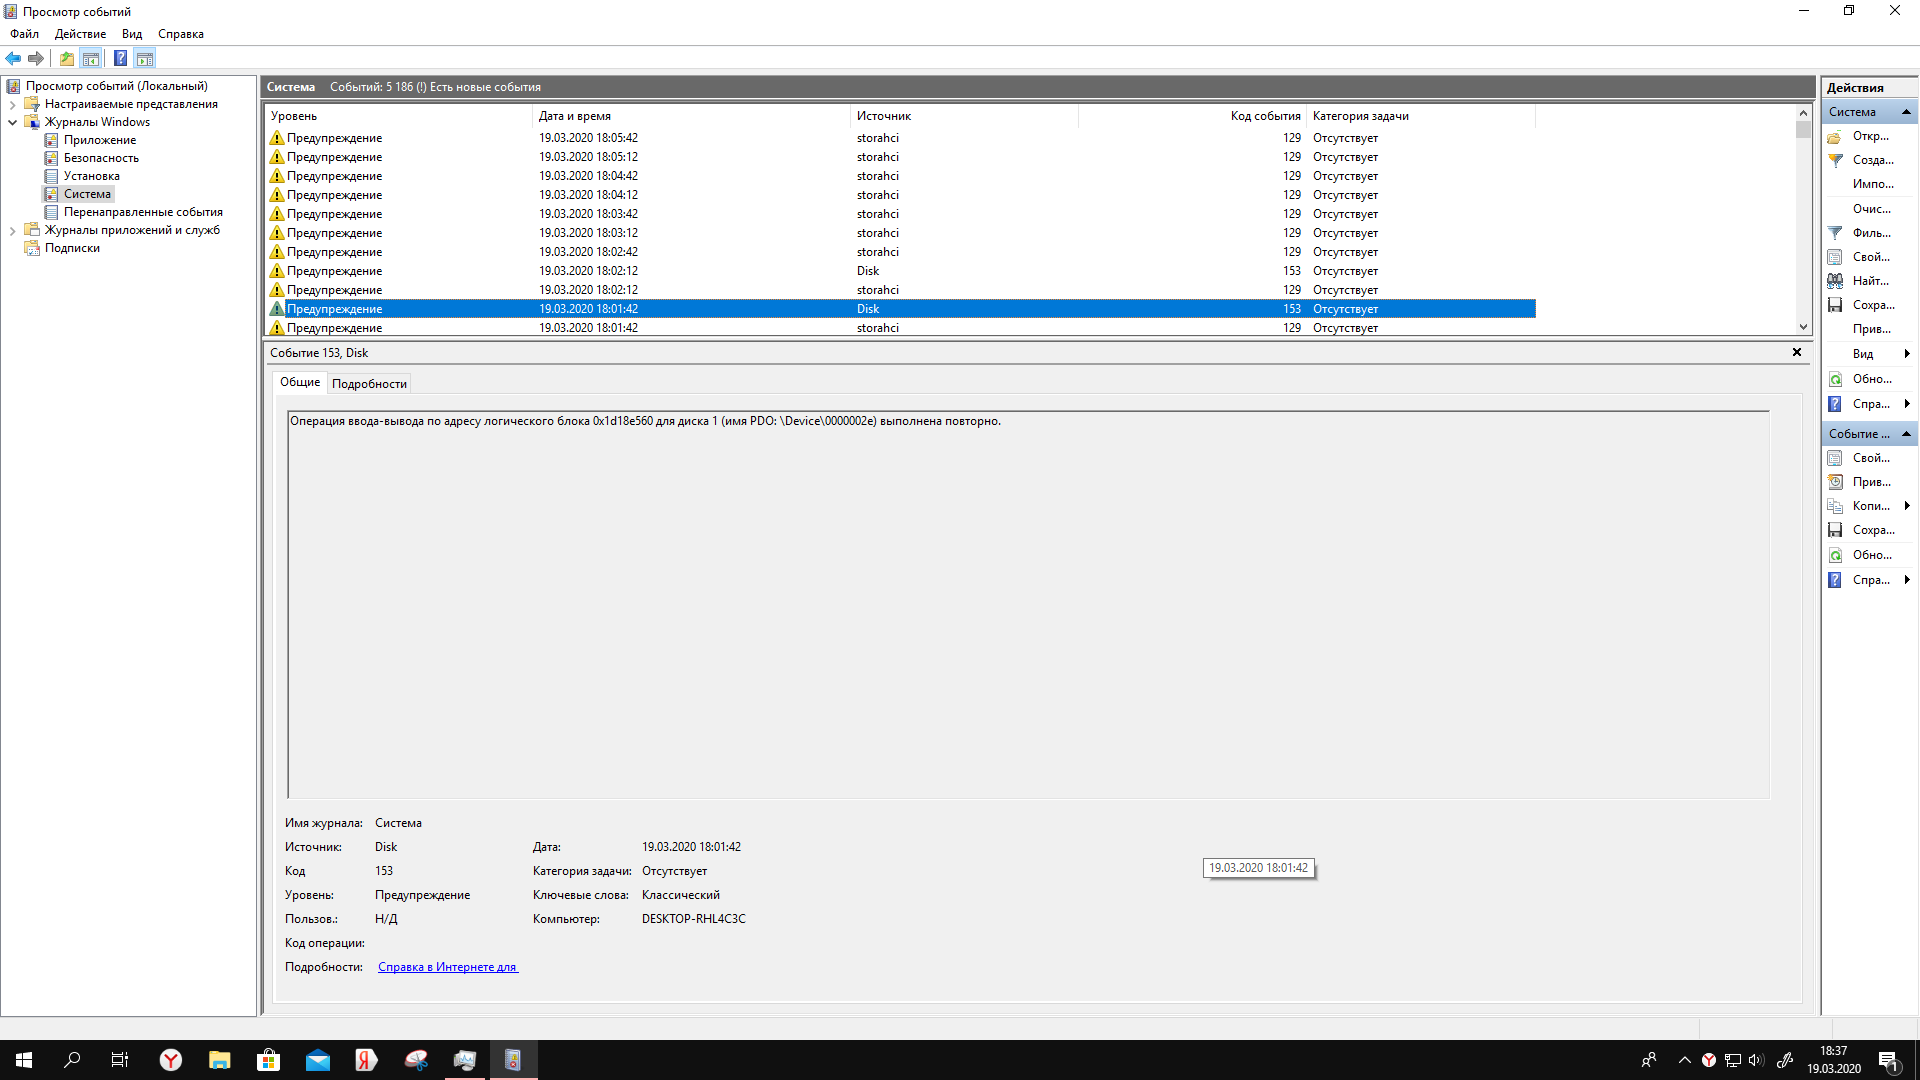Collapse the Журналы Windows tree node
The height and width of the screenshot is (1080, 1920).
tap(12, 122)
